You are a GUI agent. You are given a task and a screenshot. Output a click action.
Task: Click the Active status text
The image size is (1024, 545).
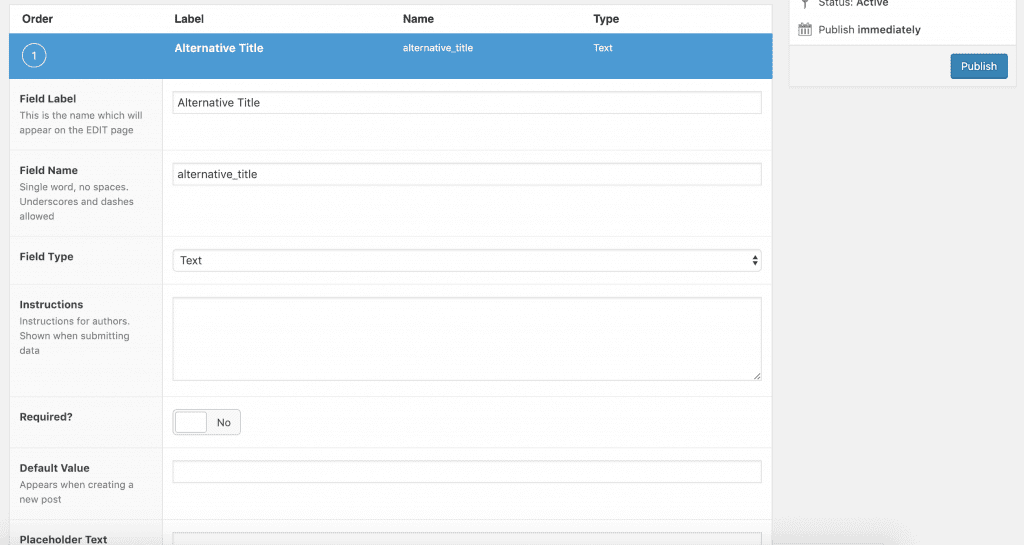point(872,4)
